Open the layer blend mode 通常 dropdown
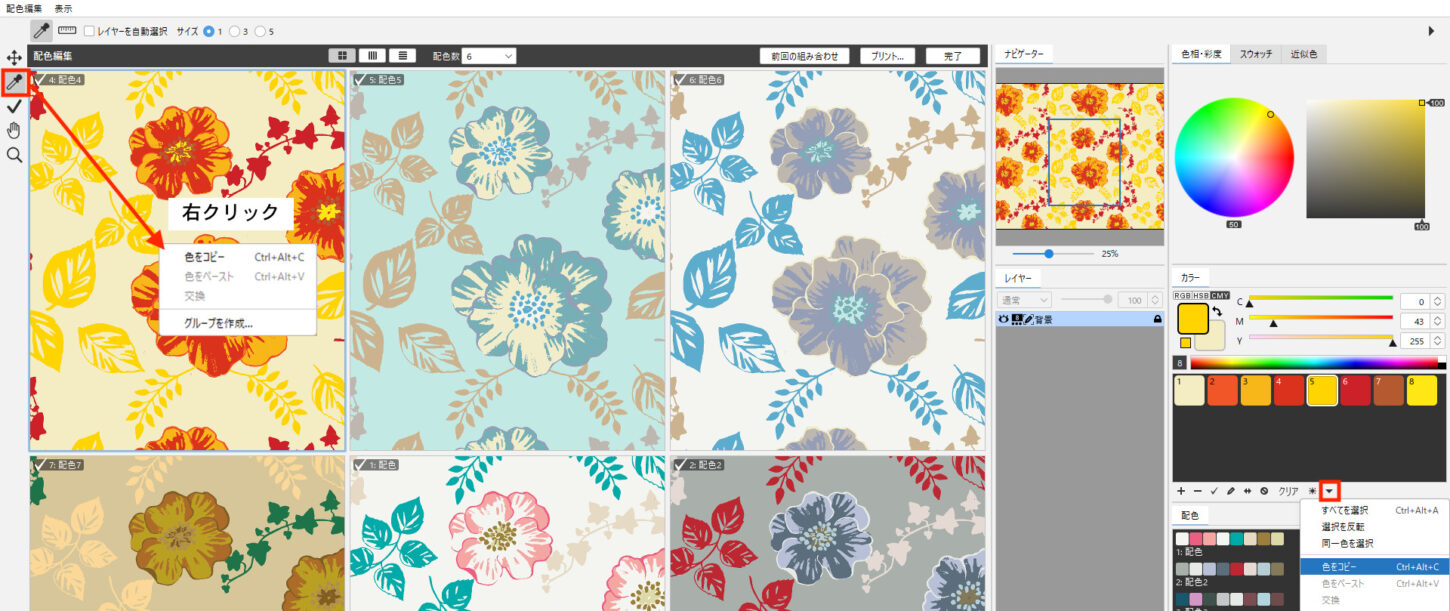The height and width of the screenshot is (611, 1450). 1025,299
